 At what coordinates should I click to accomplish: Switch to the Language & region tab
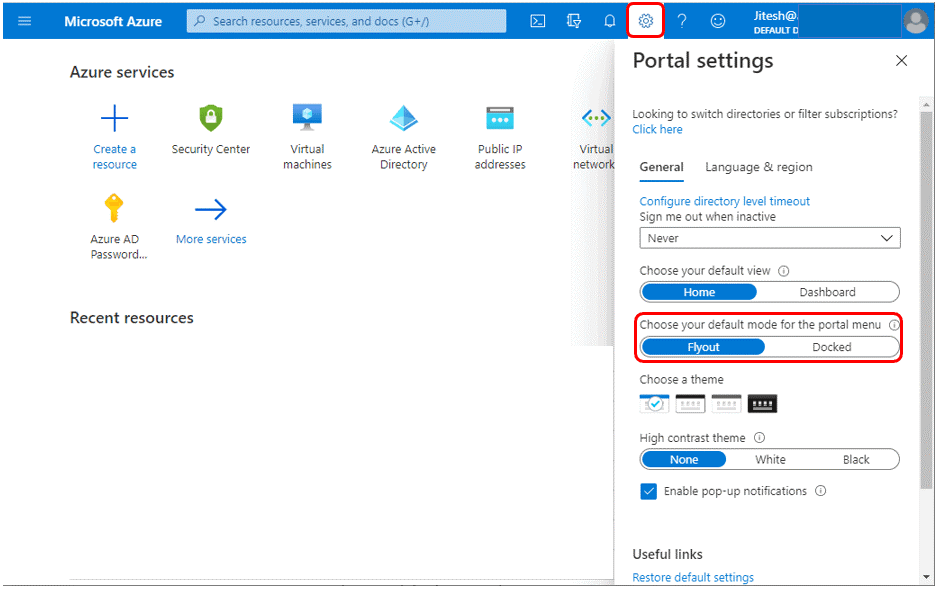point(759,168)
